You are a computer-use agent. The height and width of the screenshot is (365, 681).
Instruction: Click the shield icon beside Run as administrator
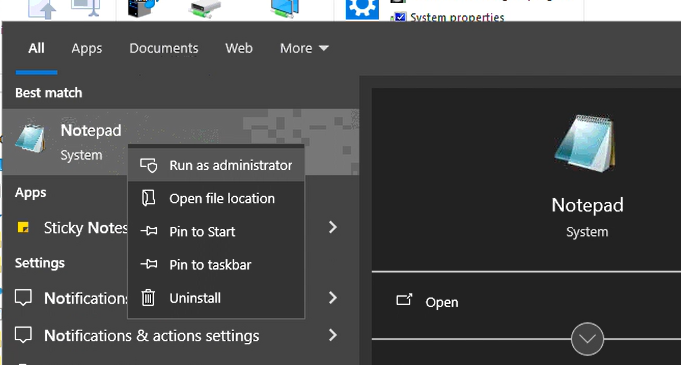coord(149,165)
